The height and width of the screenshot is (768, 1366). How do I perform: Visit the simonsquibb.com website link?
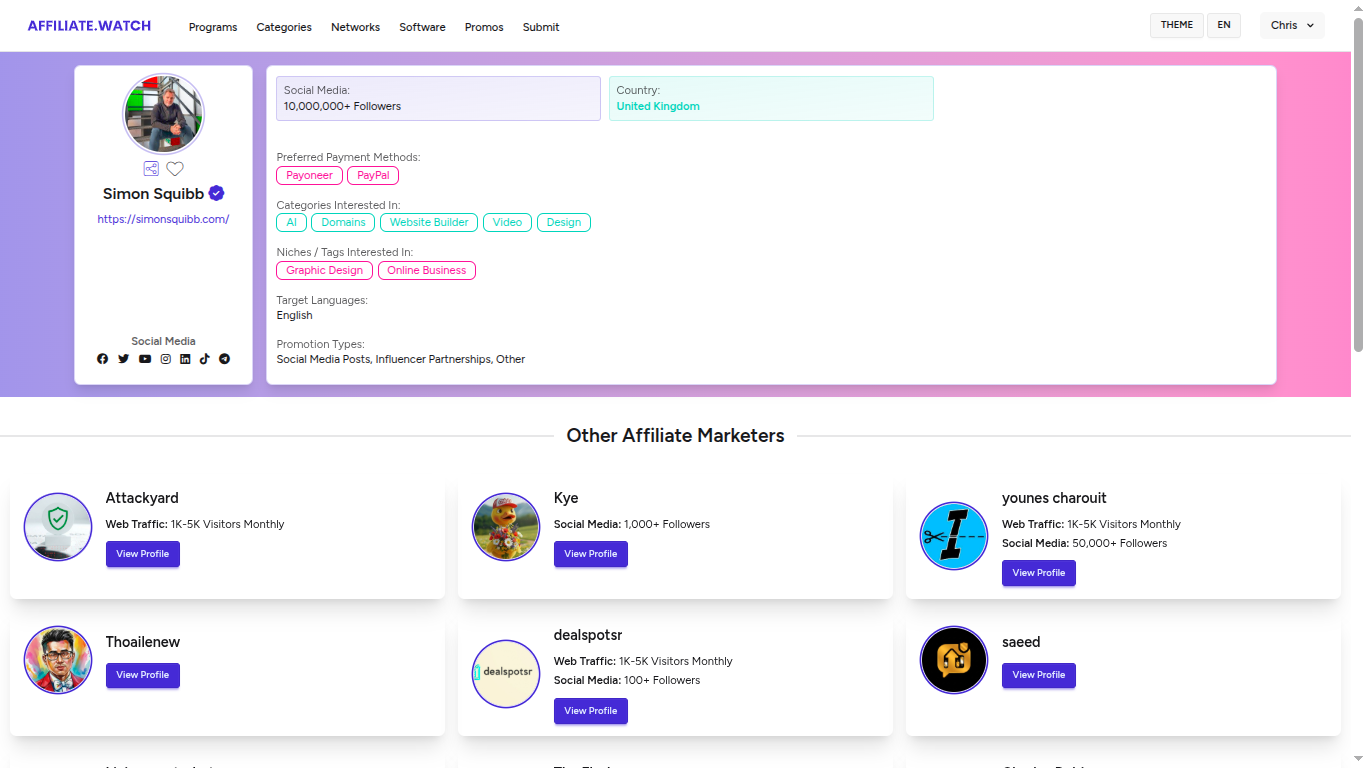tap(163, 219)
